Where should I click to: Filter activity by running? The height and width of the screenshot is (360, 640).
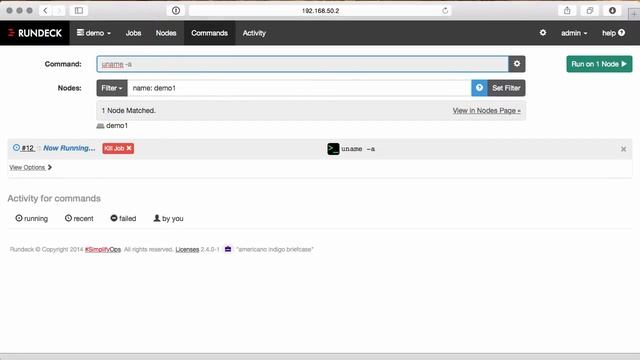pos(31,218)
